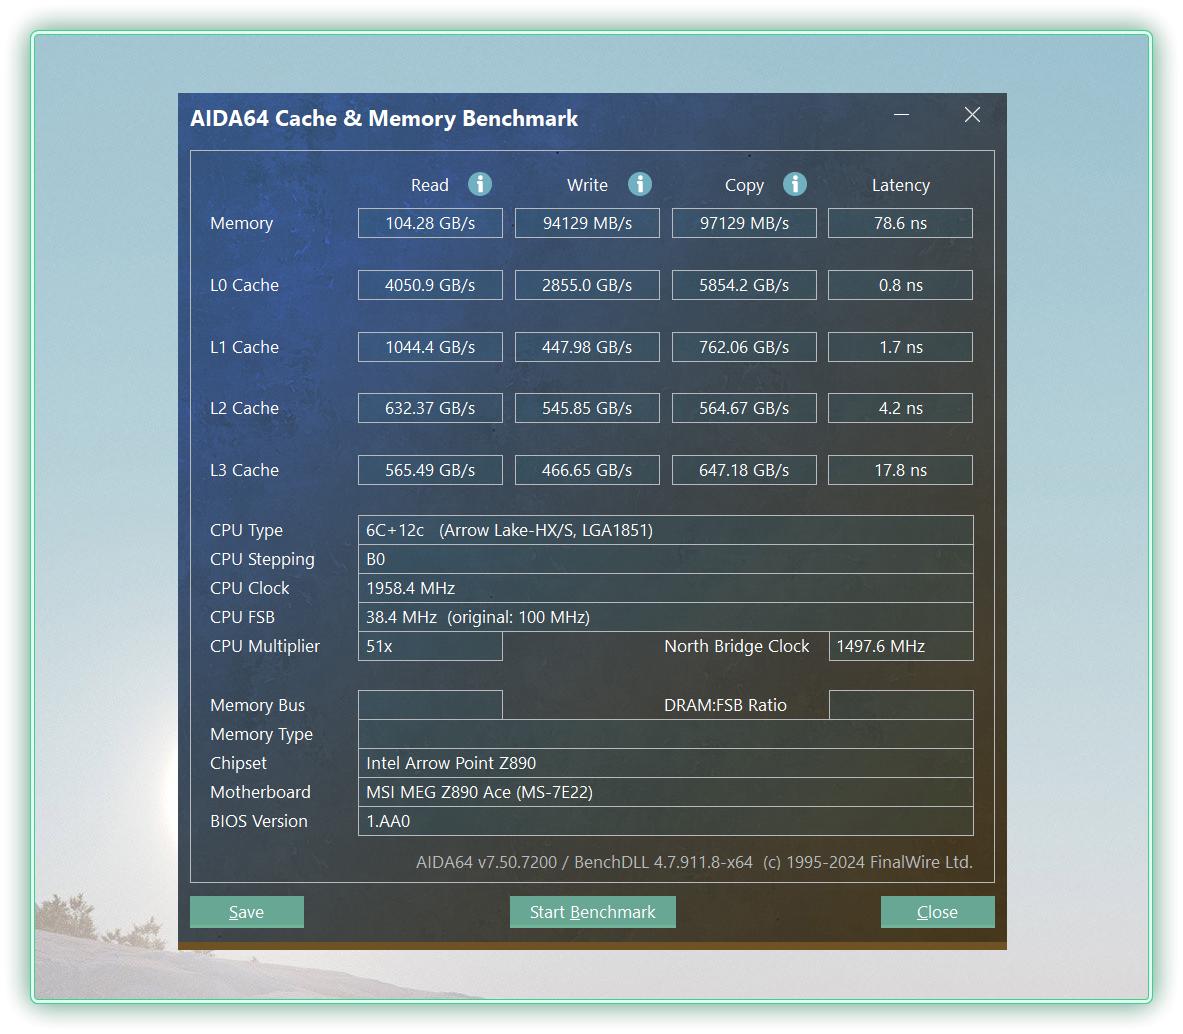Screen dimensions: 1183x1034
Task: Click CPU Type field 6C+12c Arrow Lake
Action: pyautogui.click(x=665, y=530)
